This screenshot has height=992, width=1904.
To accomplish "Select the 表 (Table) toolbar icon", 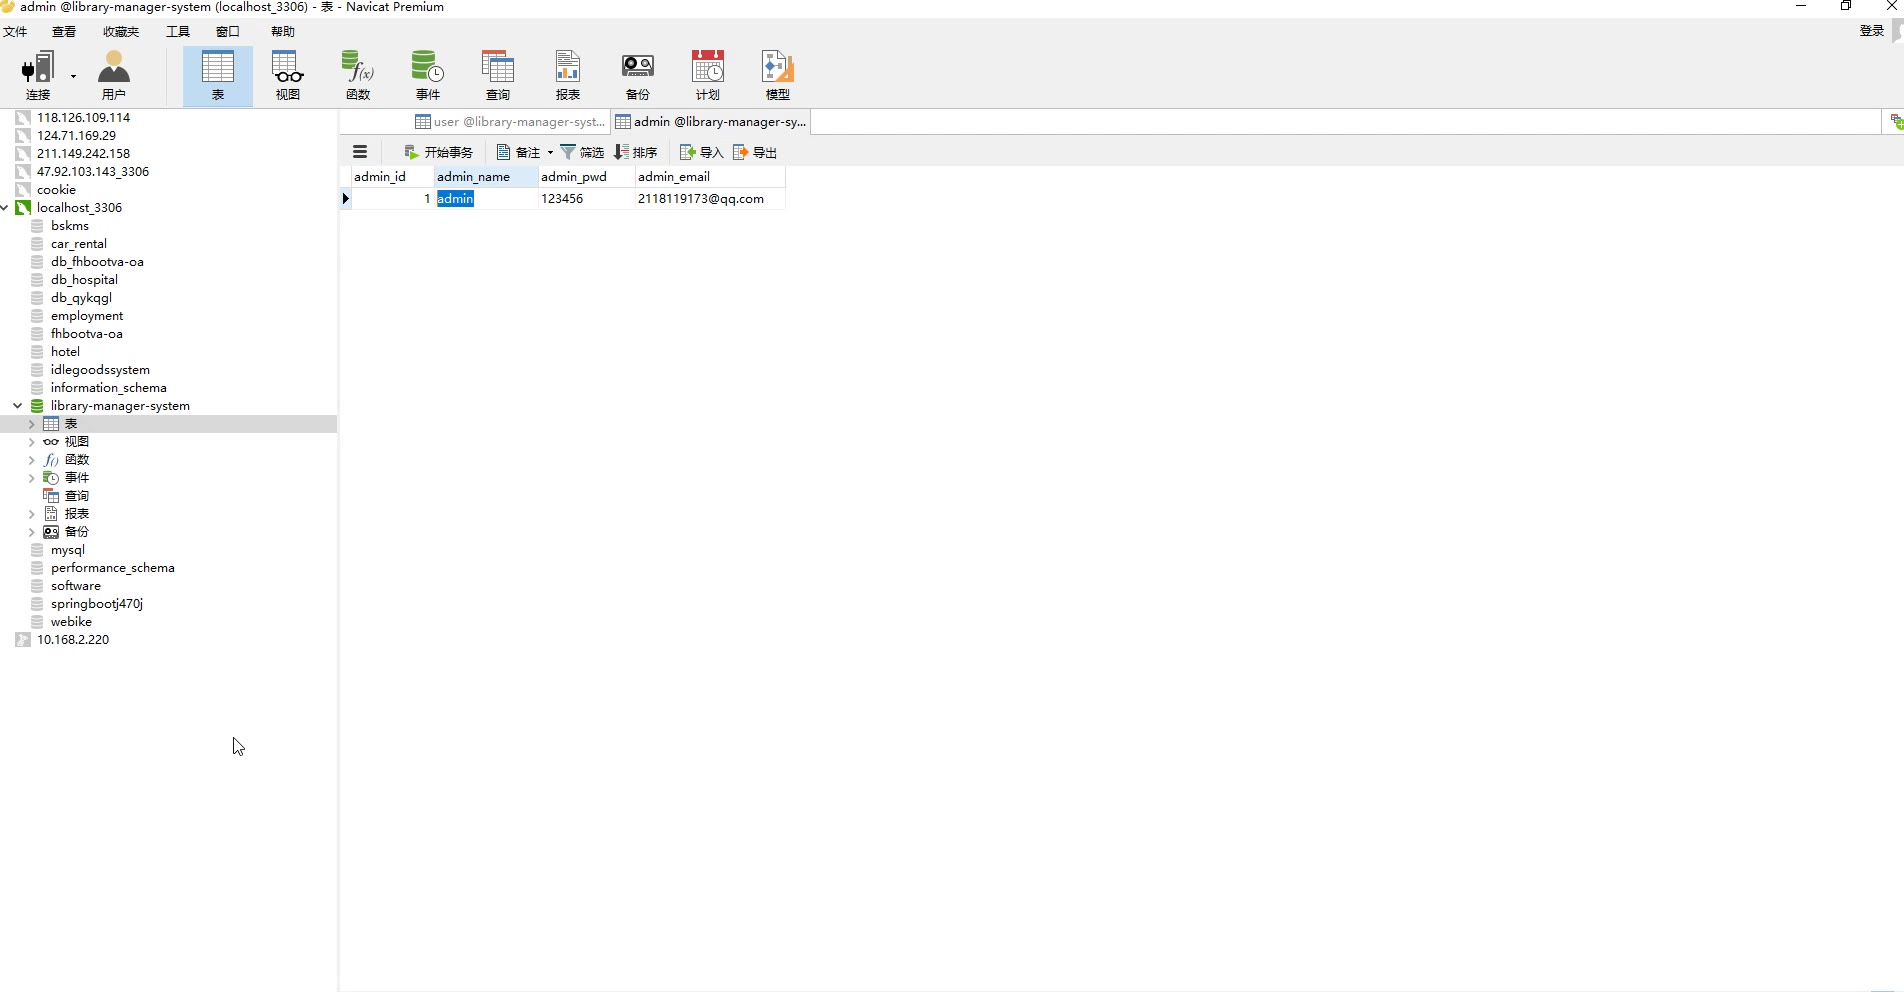I will 218,76.
